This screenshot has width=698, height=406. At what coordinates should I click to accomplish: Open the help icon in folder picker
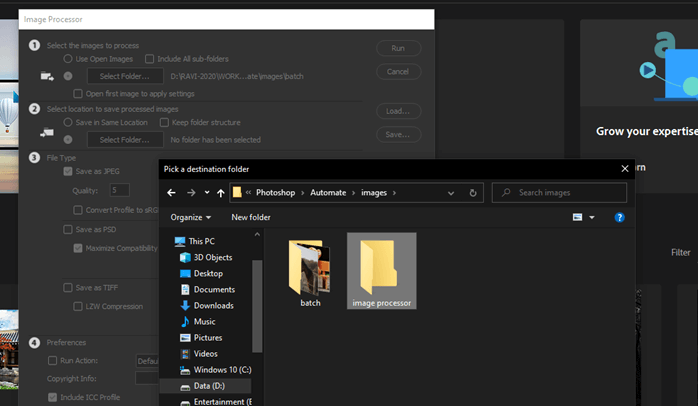(x=619, y=217)
